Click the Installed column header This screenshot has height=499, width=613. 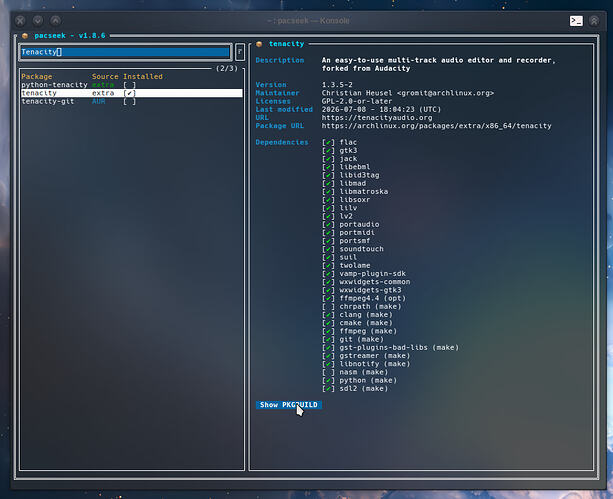tap(143, 77)
